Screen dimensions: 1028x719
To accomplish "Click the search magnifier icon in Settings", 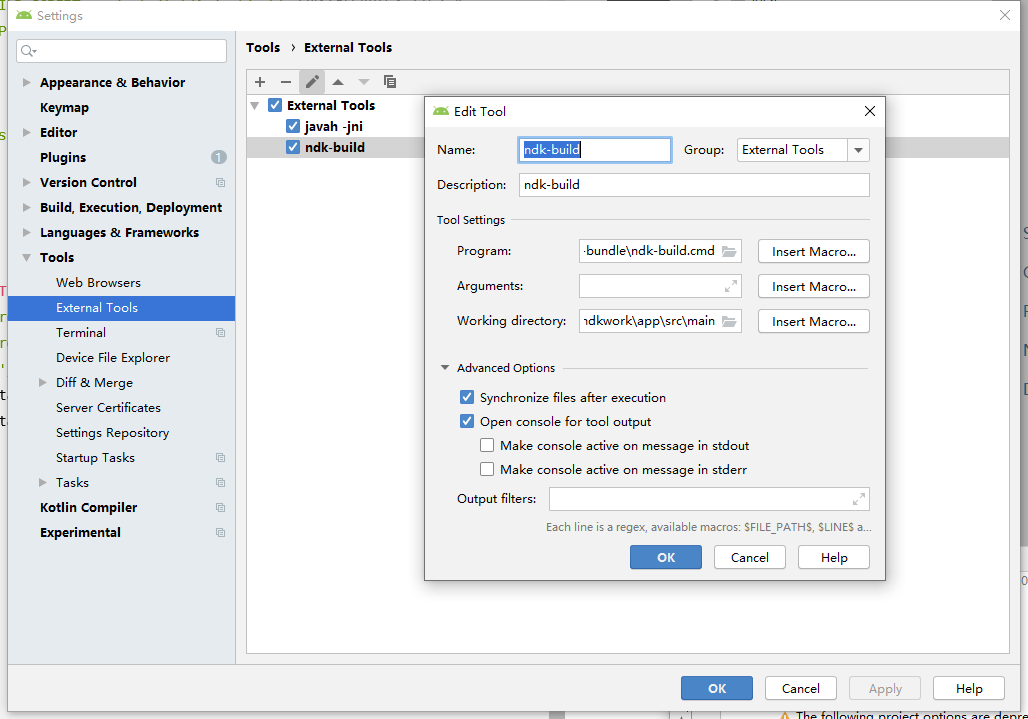I will pos(28,50).
